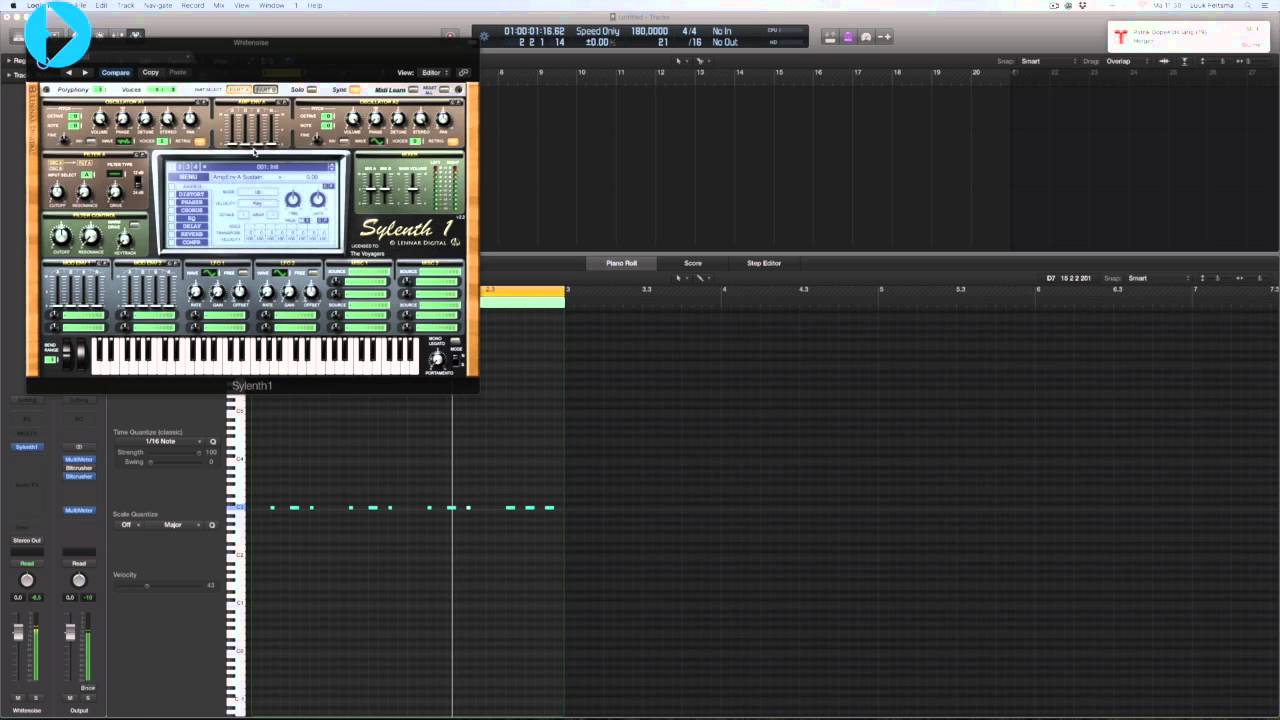The image size is (1280, 720).
Task: Click Time Quantize Q button
Action: point(213,441)
